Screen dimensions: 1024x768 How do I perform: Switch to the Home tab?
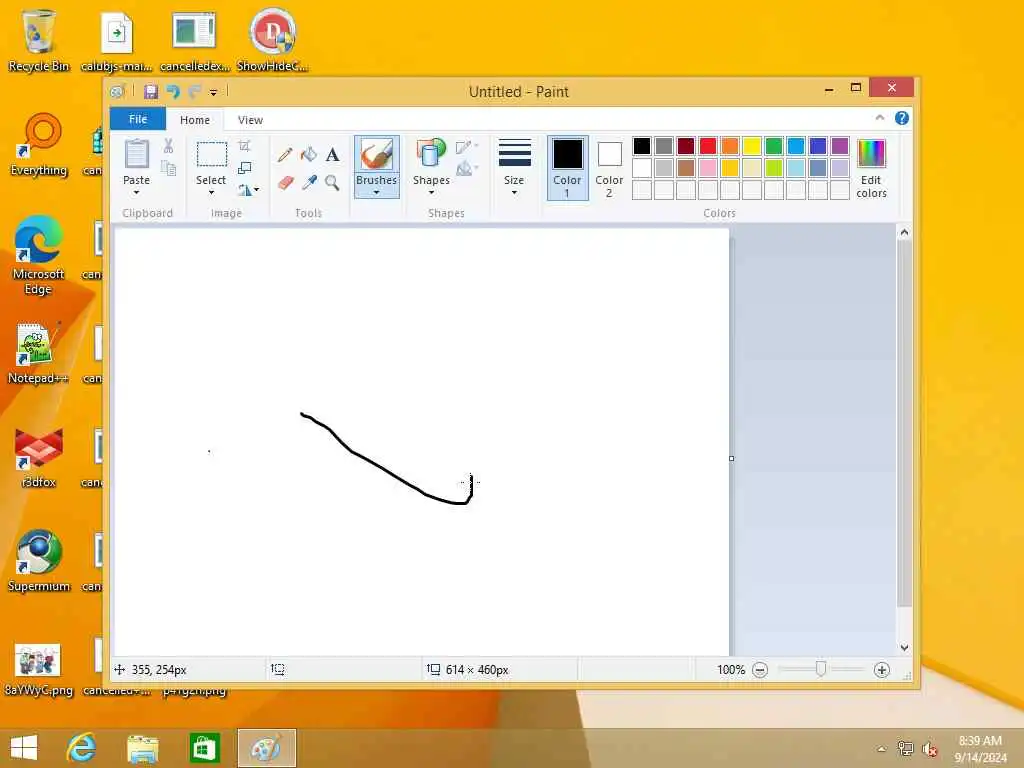click(195, 120)
